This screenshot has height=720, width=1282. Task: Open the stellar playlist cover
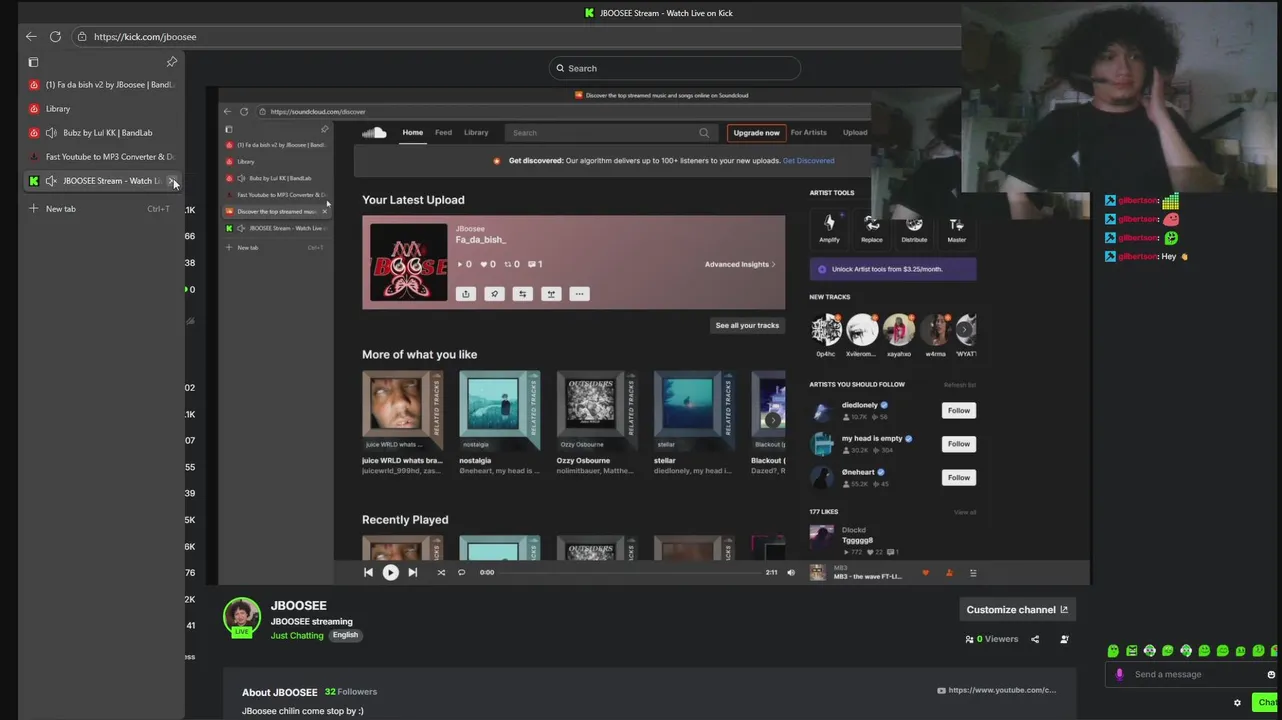[694, 411]
